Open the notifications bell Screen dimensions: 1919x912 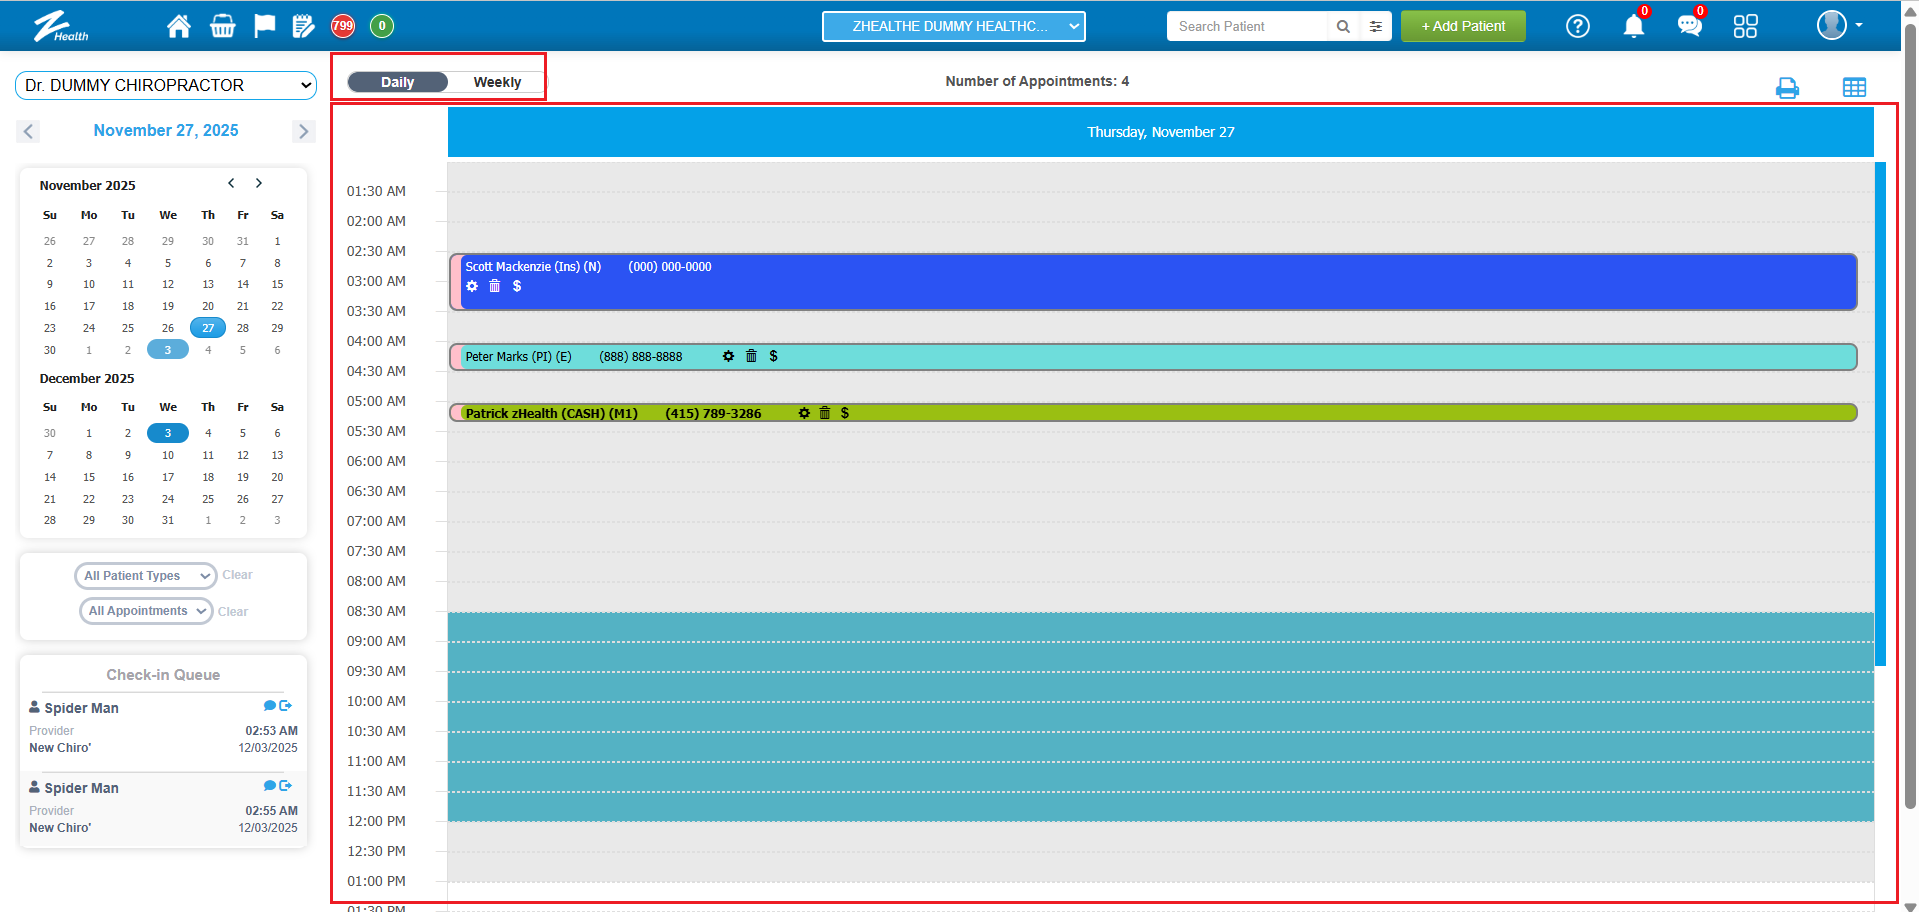(1633, 26)
